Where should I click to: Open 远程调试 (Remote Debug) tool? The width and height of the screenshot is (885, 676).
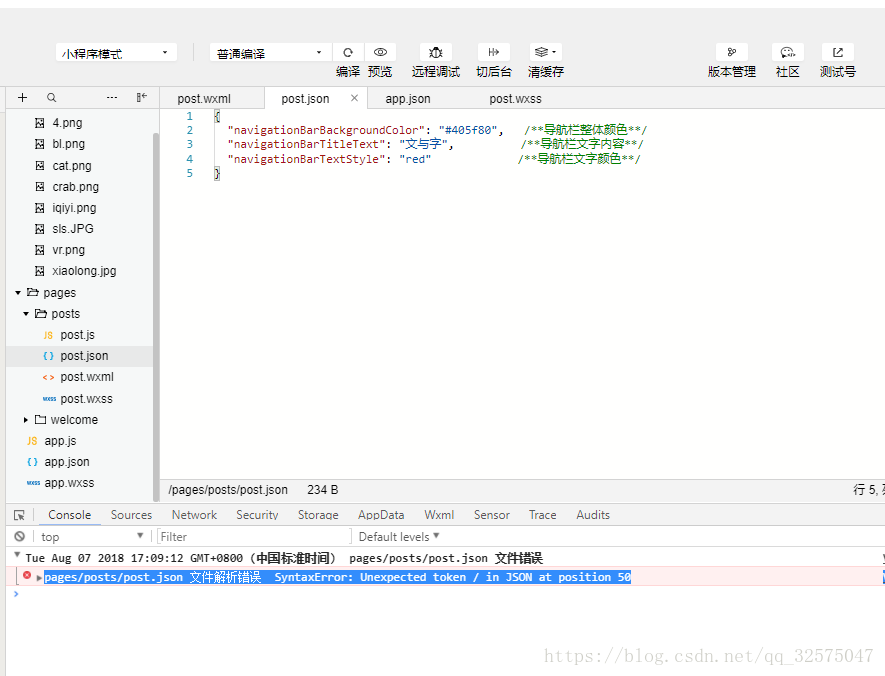[x=435, y=51]
